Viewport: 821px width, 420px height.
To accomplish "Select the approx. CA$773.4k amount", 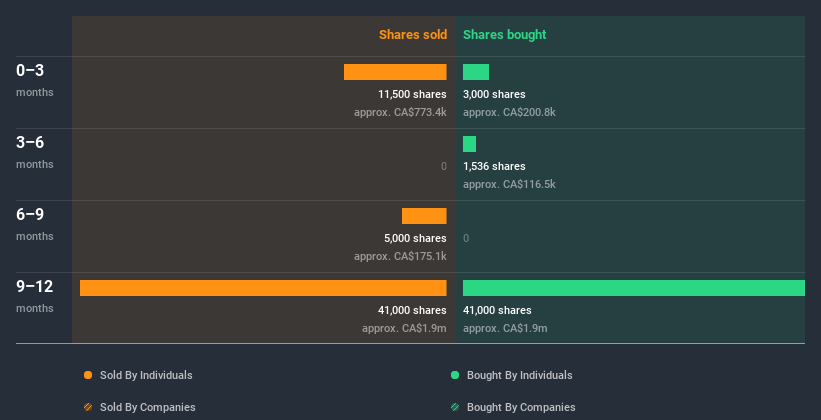I will coord(401,113).
